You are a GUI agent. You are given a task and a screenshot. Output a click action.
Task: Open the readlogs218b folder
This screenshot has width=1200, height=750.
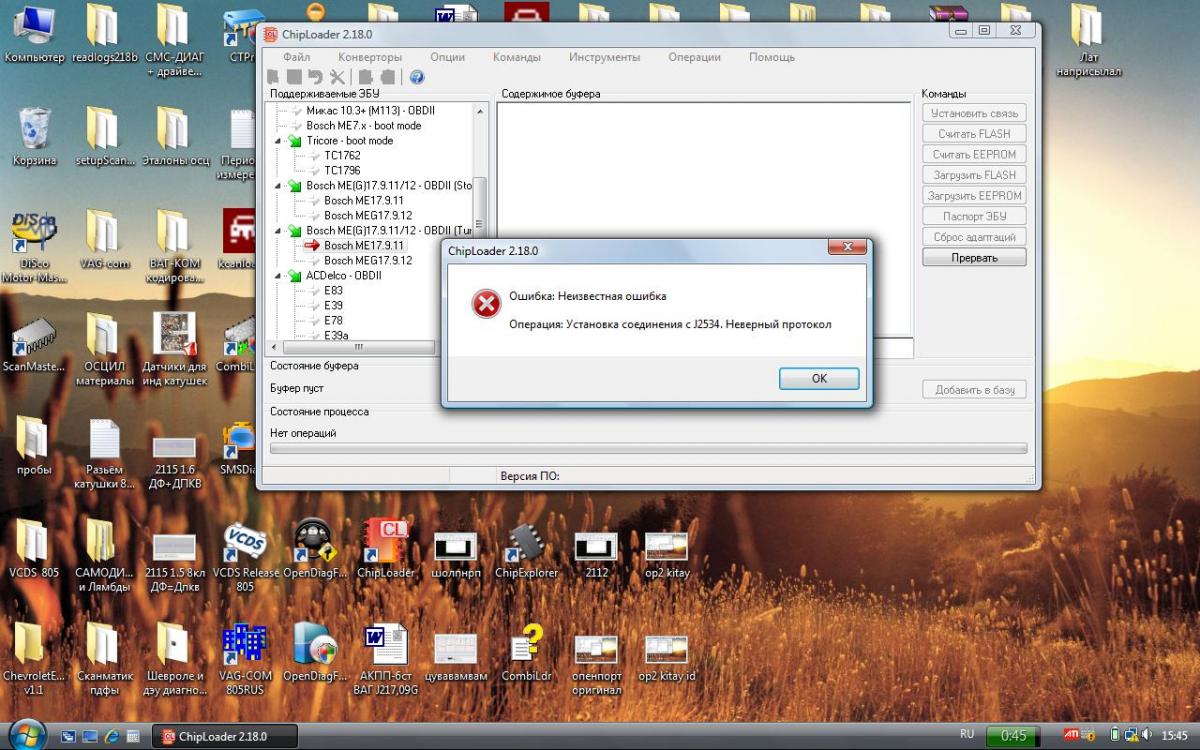[103, 35]
